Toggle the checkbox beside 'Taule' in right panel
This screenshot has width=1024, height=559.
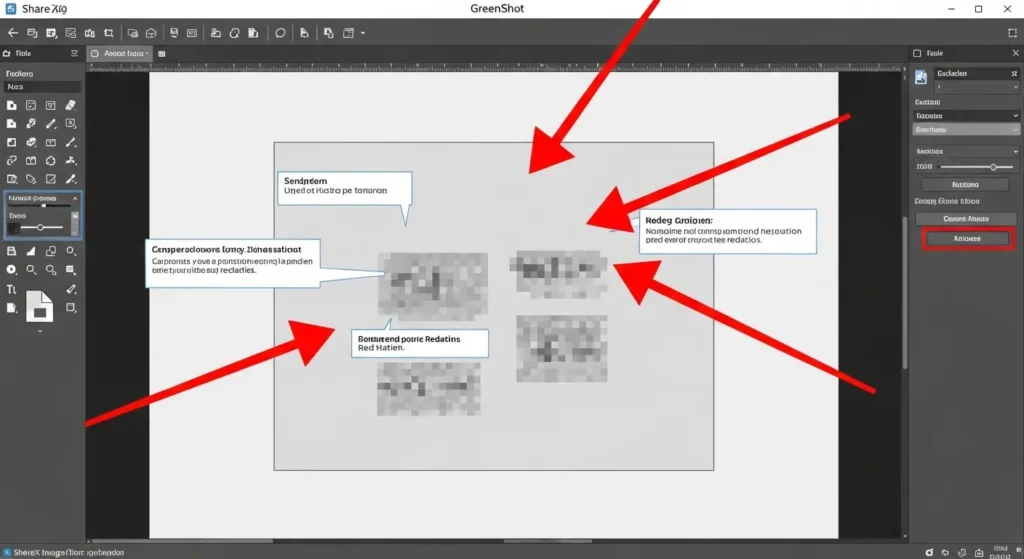point(917,54)
